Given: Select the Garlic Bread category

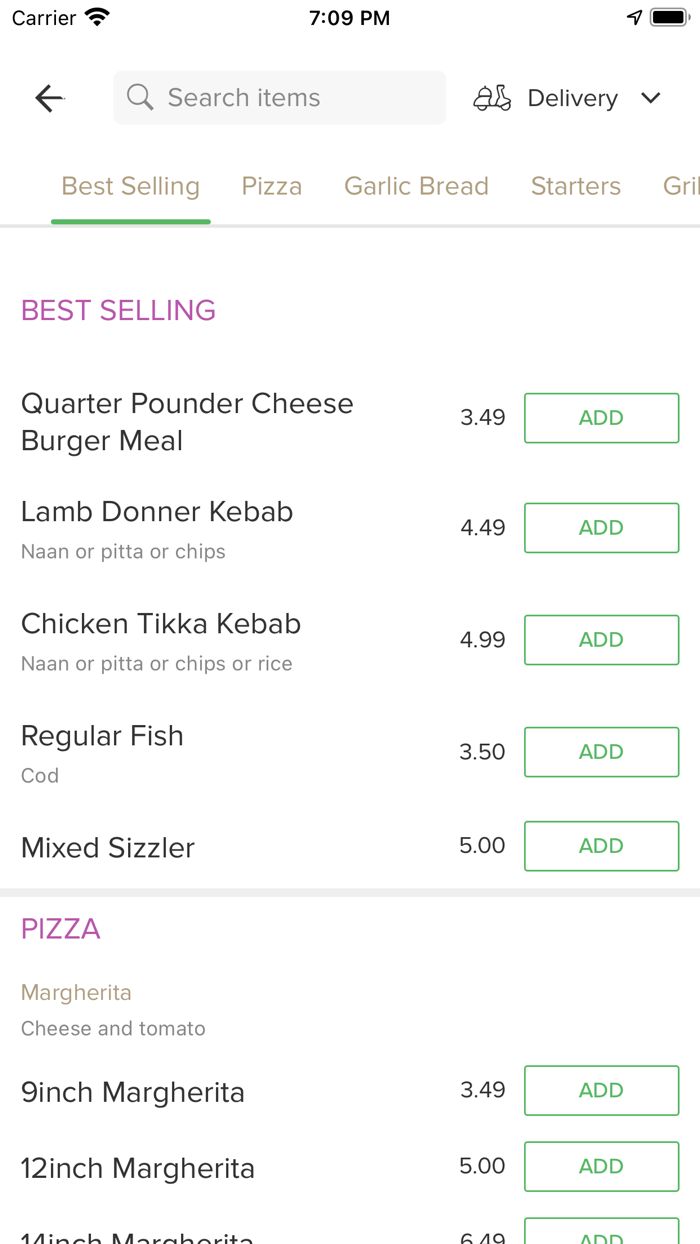Looking at the screenshot, I should 416,185.
